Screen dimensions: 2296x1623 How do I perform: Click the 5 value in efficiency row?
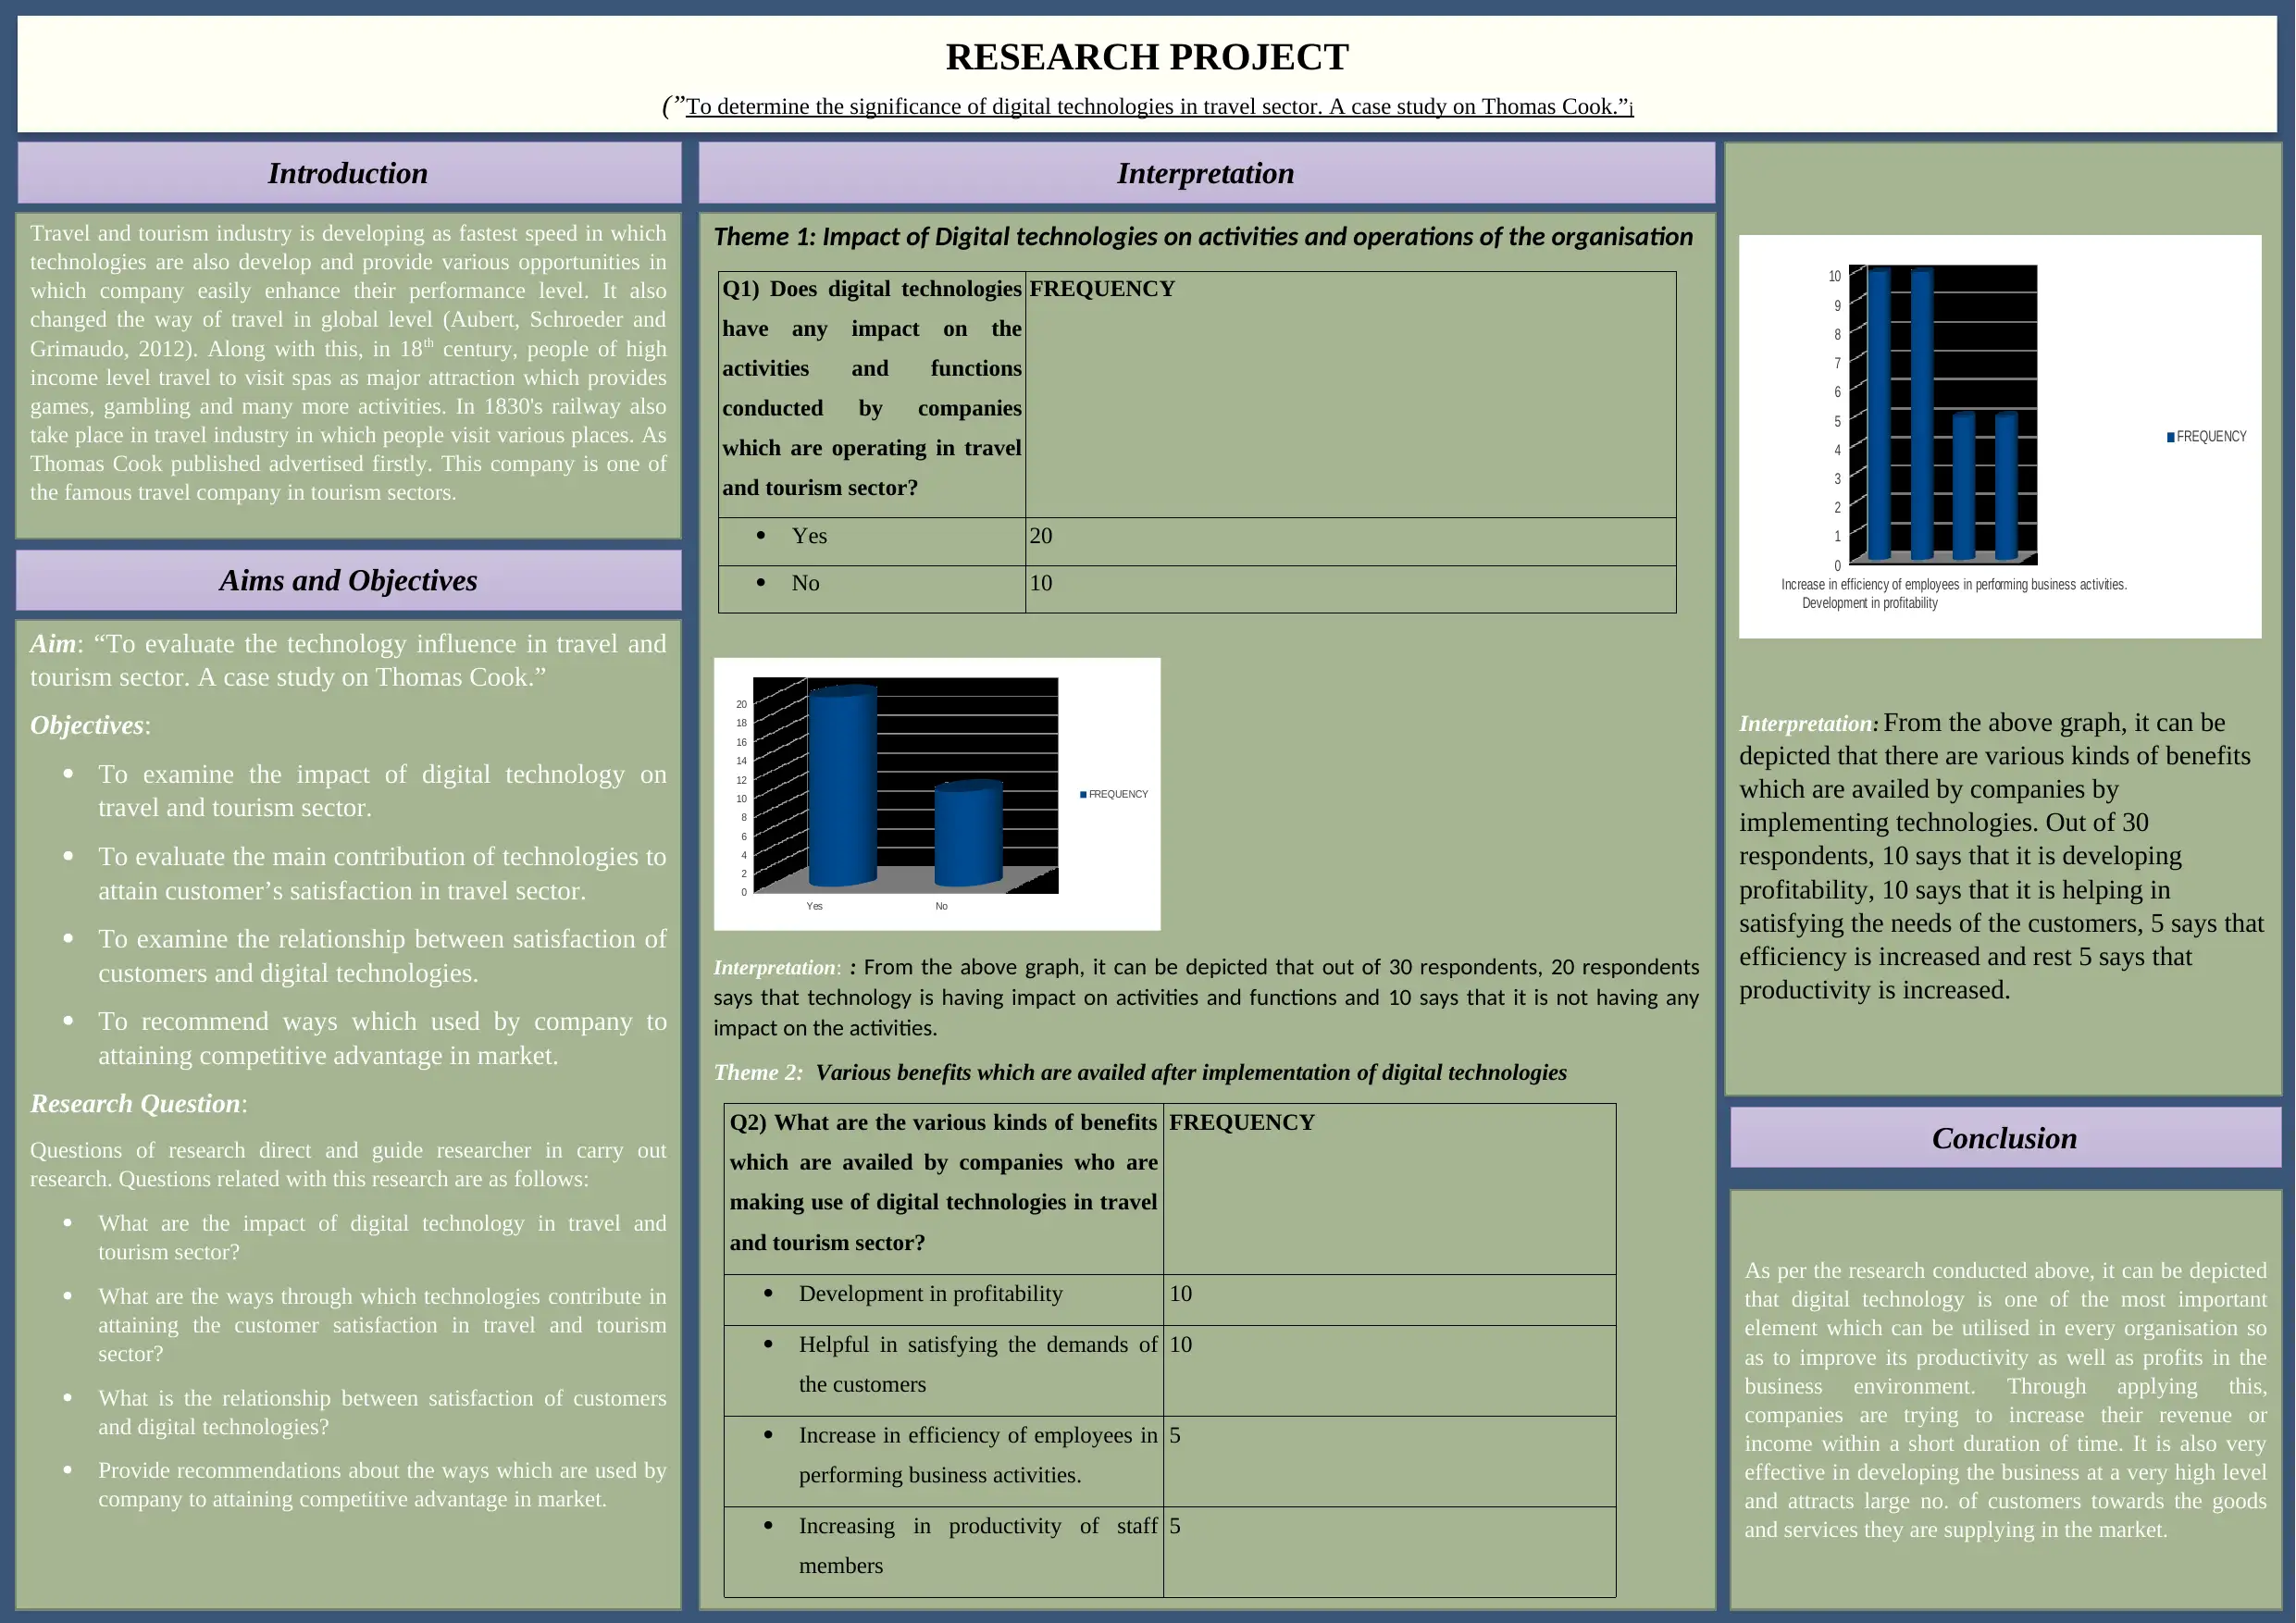[1175, 1435]
